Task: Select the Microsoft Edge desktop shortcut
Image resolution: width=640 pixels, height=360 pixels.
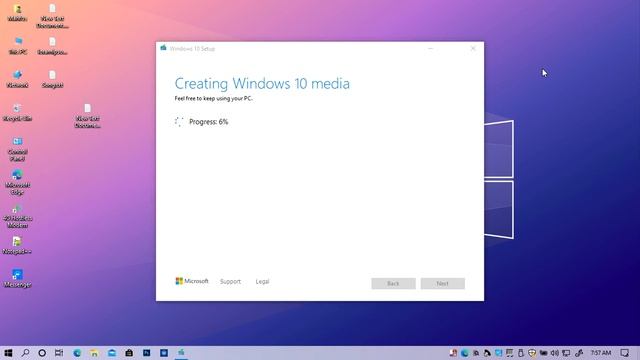Action: (x=17, y=182)
